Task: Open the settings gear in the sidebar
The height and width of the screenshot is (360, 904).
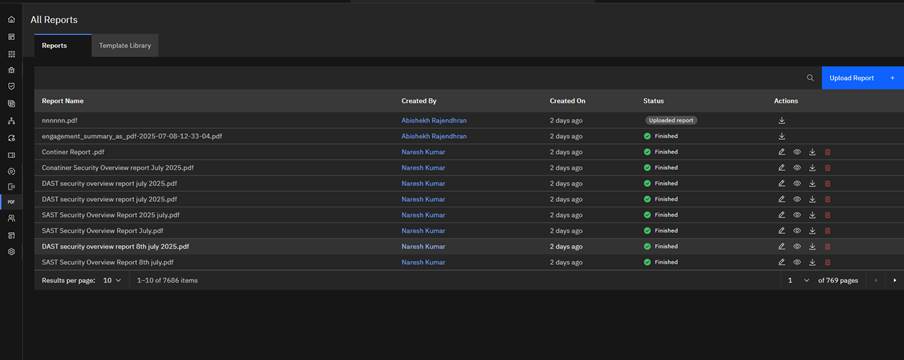Action: (12, 252)
